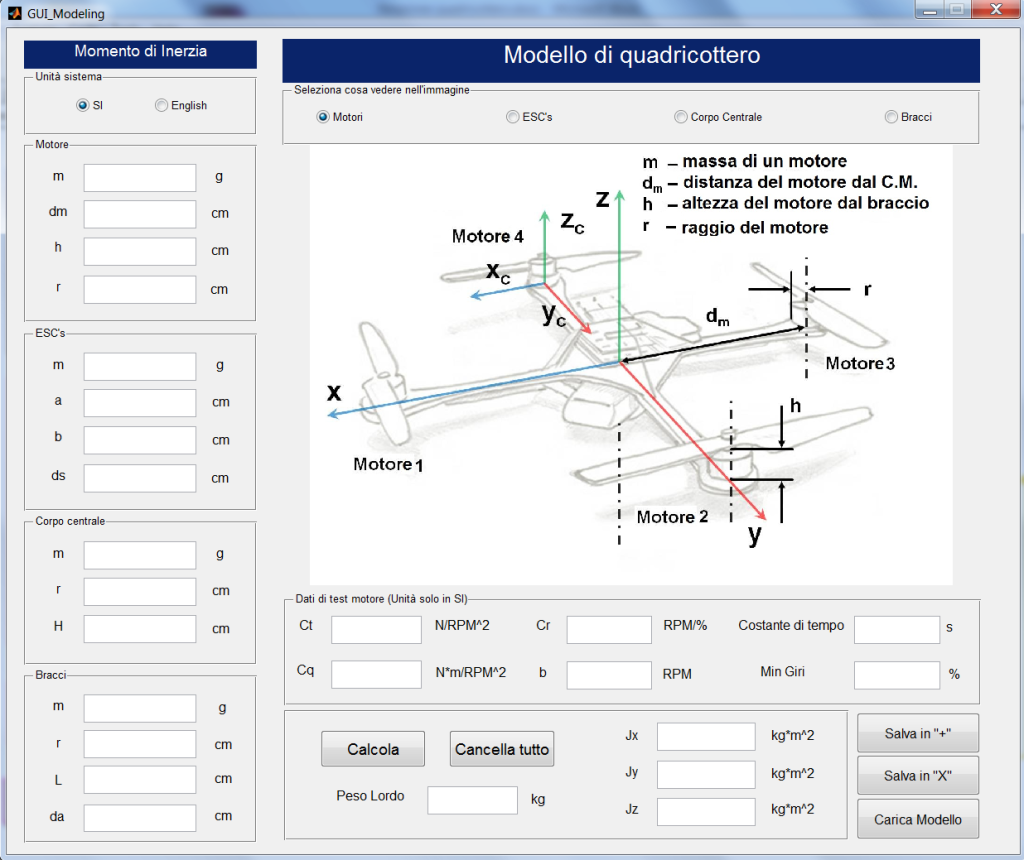
Task: Click the Salva in "X" button
Action: pos(917,775)
